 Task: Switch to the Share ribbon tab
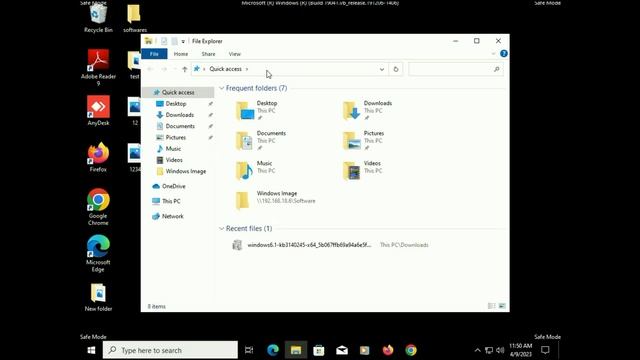pyautogui.click(x=208, y=54)
